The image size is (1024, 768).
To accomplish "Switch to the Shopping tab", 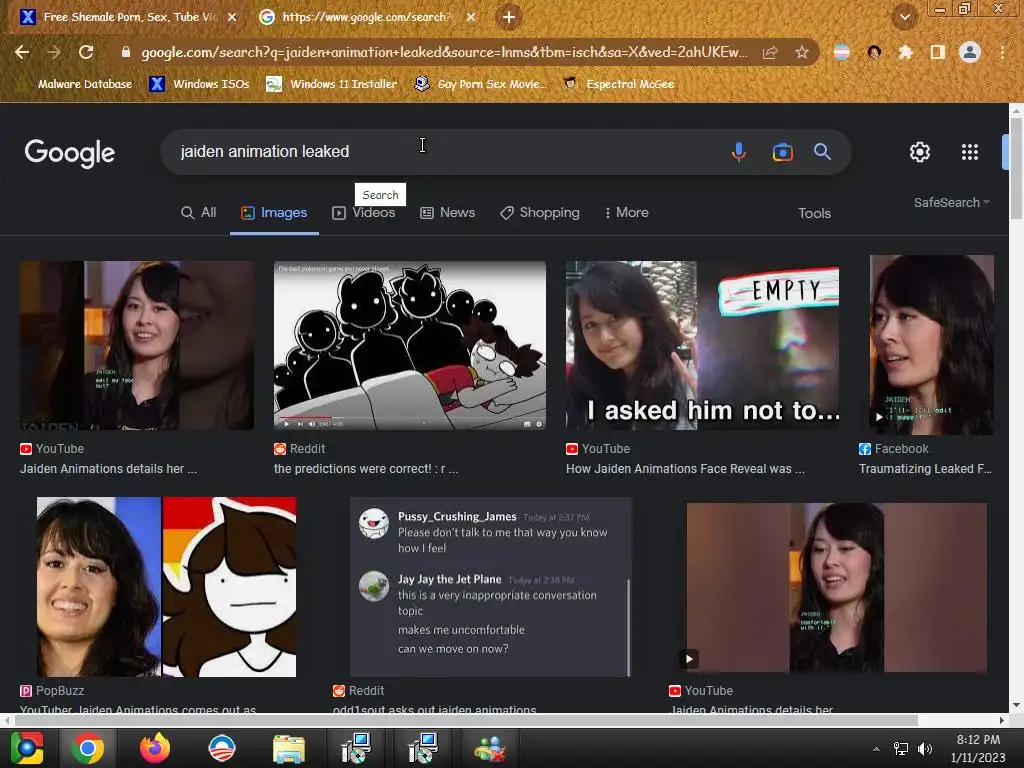I will tap(540, 213).
